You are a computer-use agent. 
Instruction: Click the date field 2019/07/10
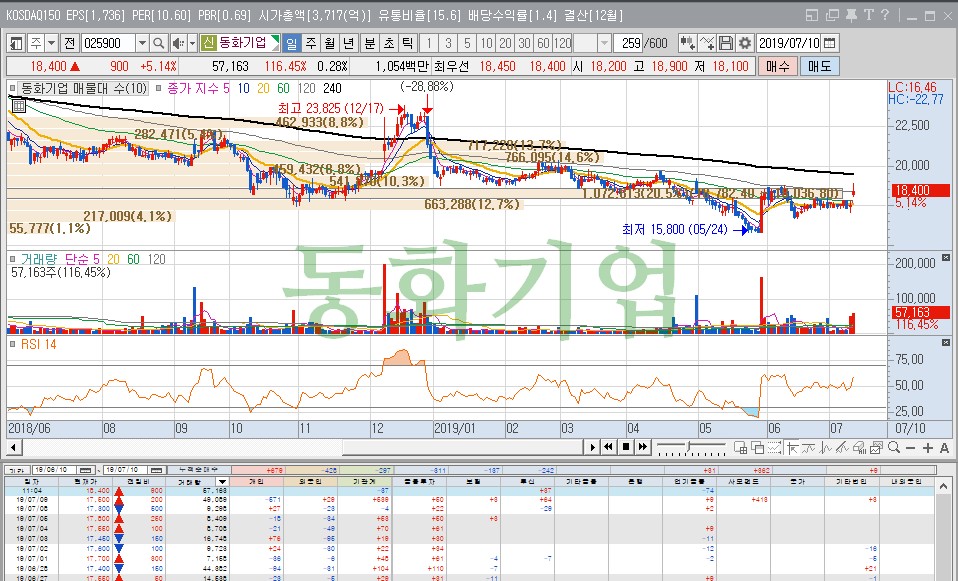pyautogui.click(x=789, y=43)
